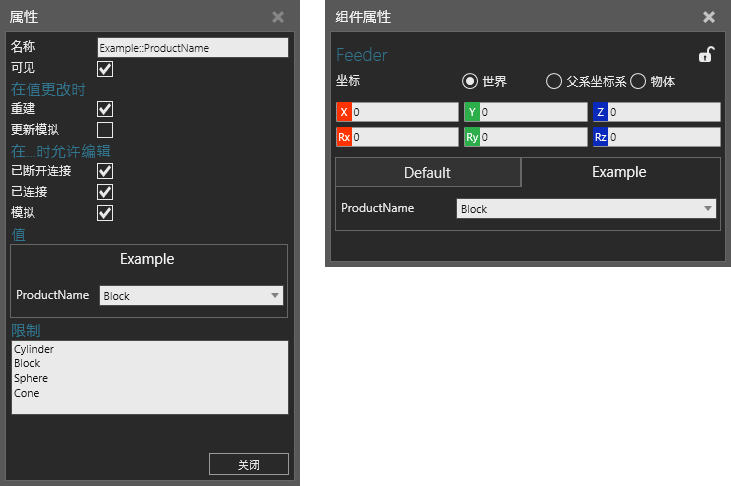The image size is (731, 486).
Task: Select the 世界 coordinate radio button
Action: tap(469, 81)
